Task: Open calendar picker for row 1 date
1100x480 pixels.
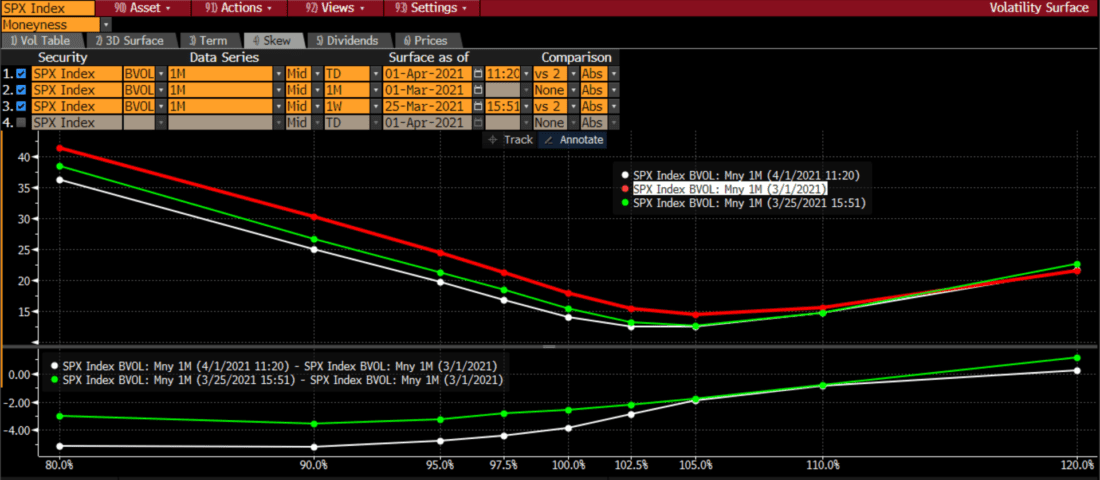Action: pos(478,73)
